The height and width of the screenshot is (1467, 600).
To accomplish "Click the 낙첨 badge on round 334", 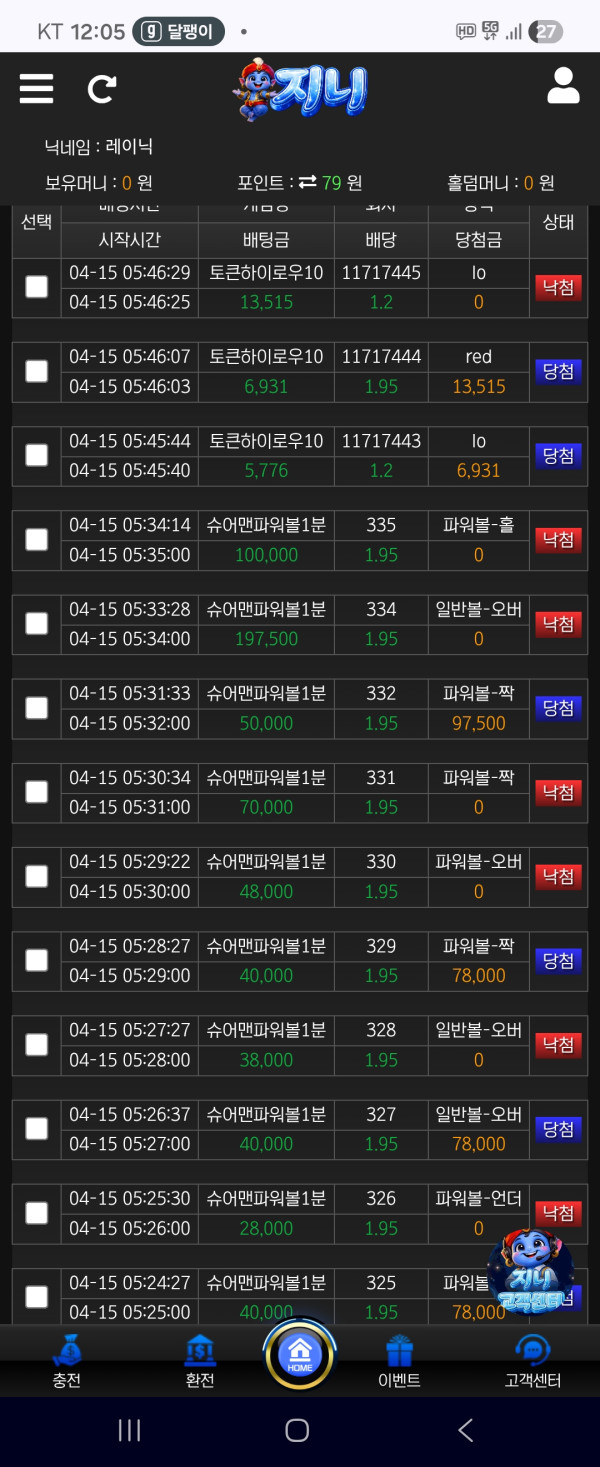I will point(558,624).
